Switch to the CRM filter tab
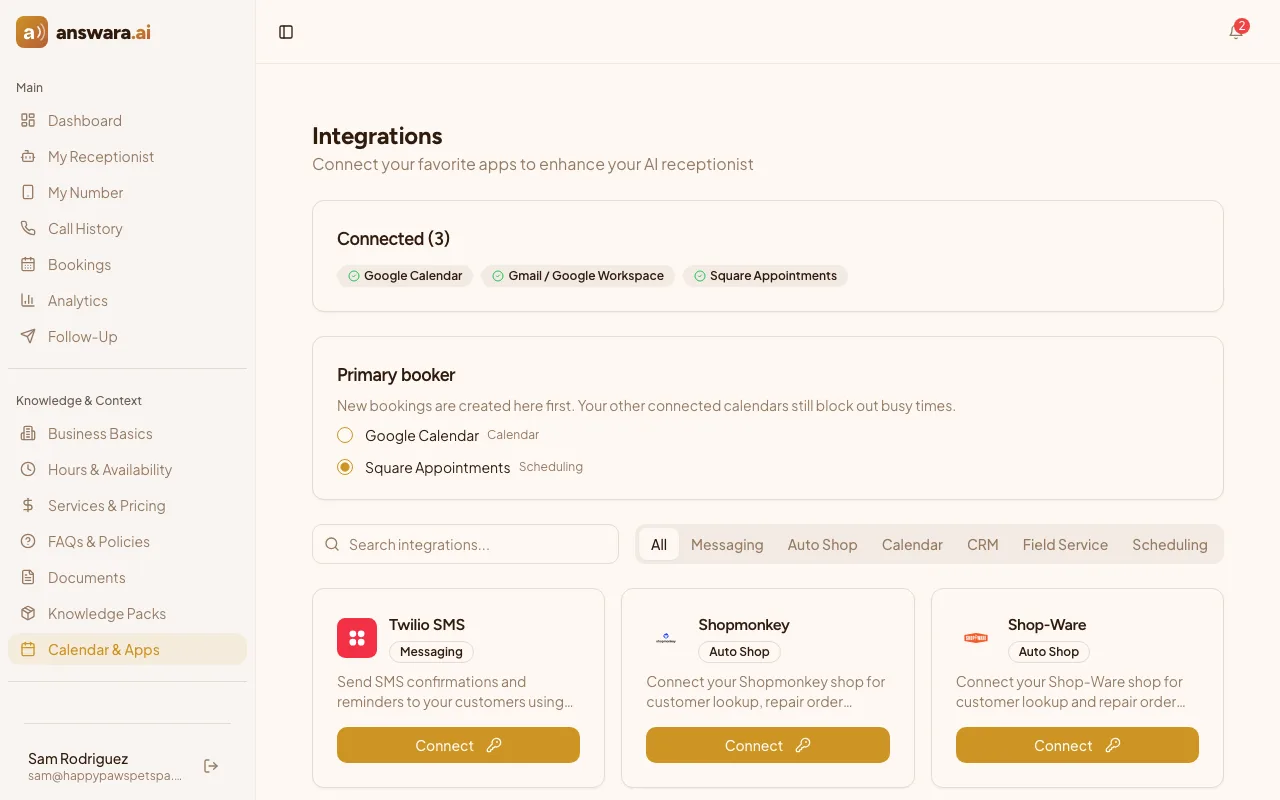 (x=983, y=544)
